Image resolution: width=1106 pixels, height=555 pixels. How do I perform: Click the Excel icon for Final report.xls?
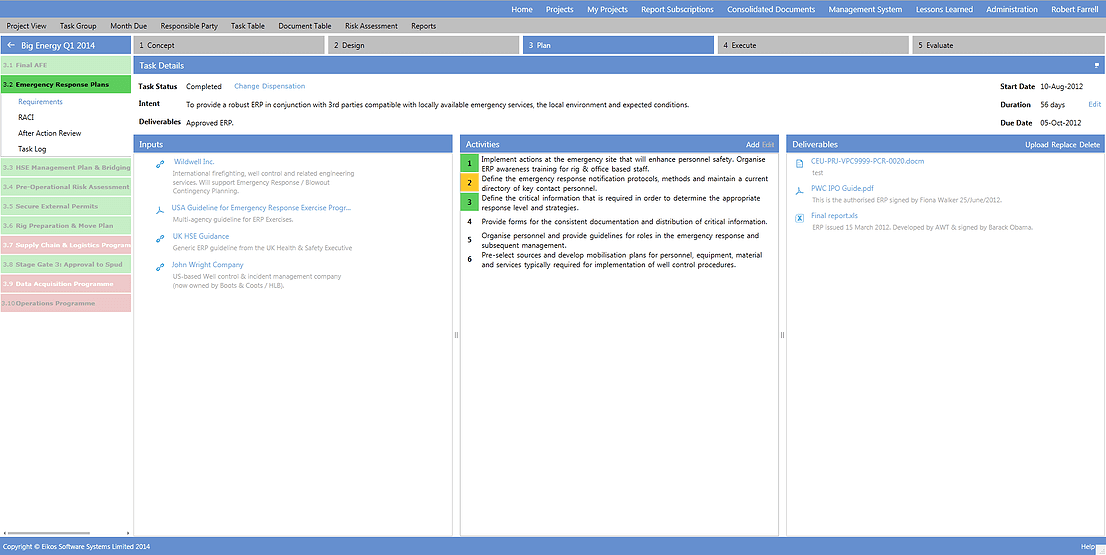pyautogui.click(x=799, y=217)
